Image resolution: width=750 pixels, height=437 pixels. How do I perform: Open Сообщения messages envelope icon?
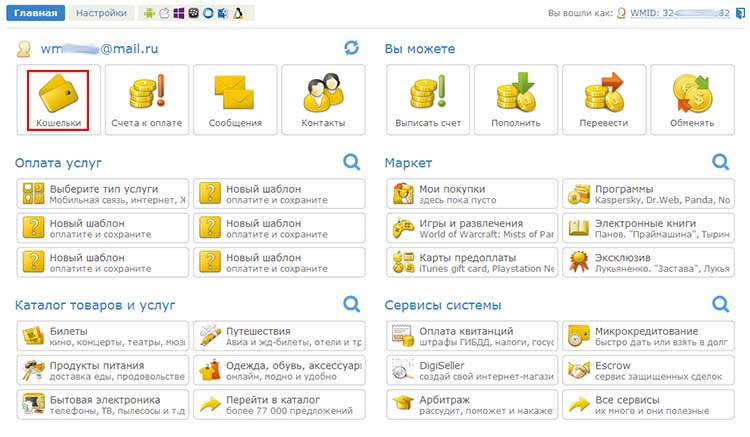click(x=235, y=100)
